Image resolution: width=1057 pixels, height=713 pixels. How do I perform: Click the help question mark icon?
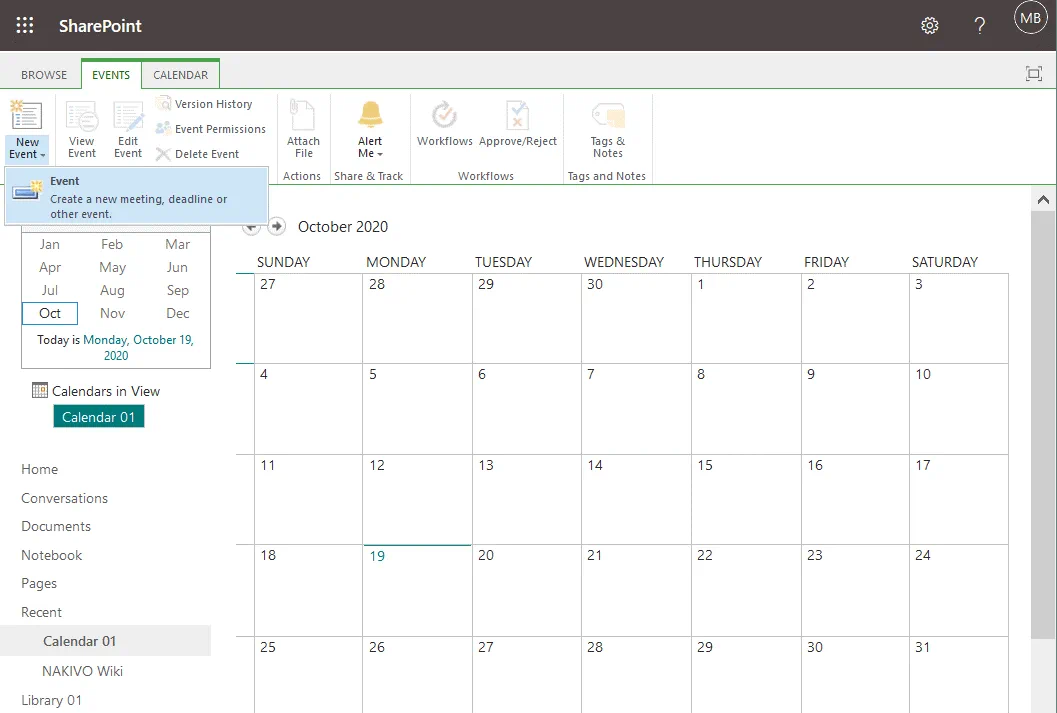980,26
